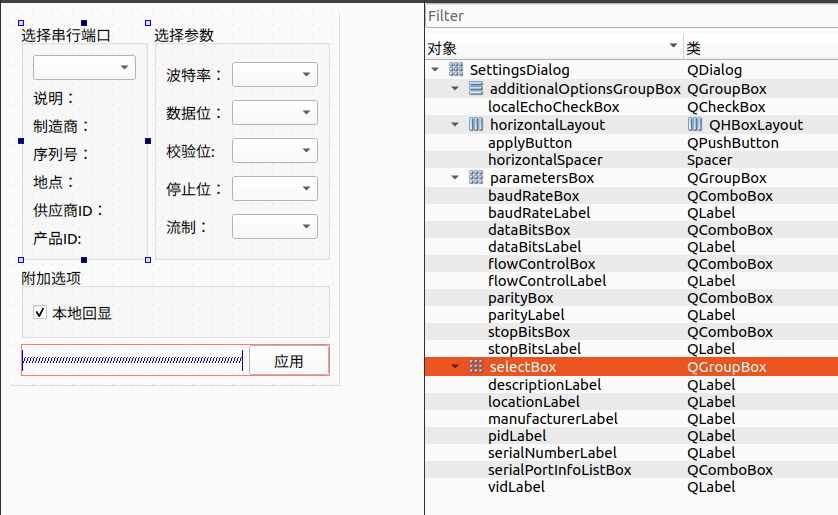838x515 pixels.
Task: Click the 选择参数 group box title
Action: click(184, 35)
